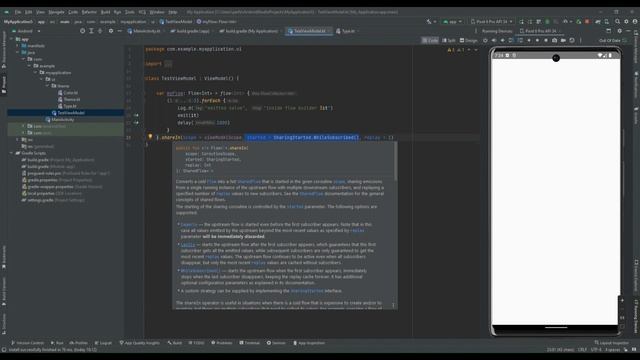Open the App Inspection tool window

click(309, 343)
